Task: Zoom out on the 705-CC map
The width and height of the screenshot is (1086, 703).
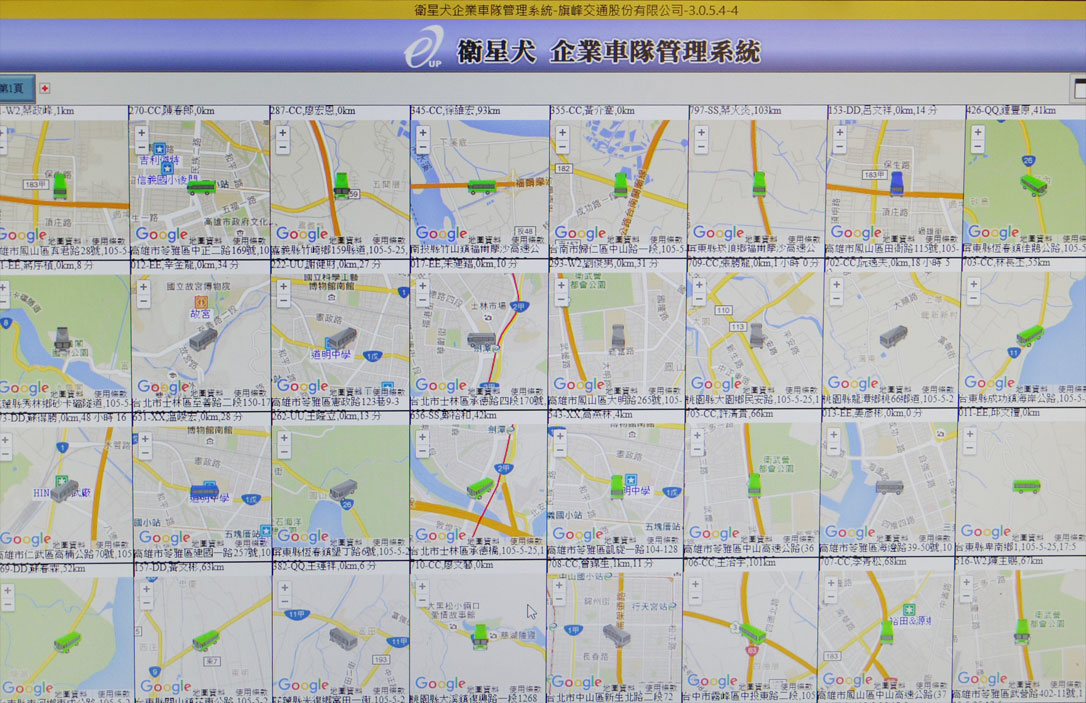Action: [x=697, y=450]
